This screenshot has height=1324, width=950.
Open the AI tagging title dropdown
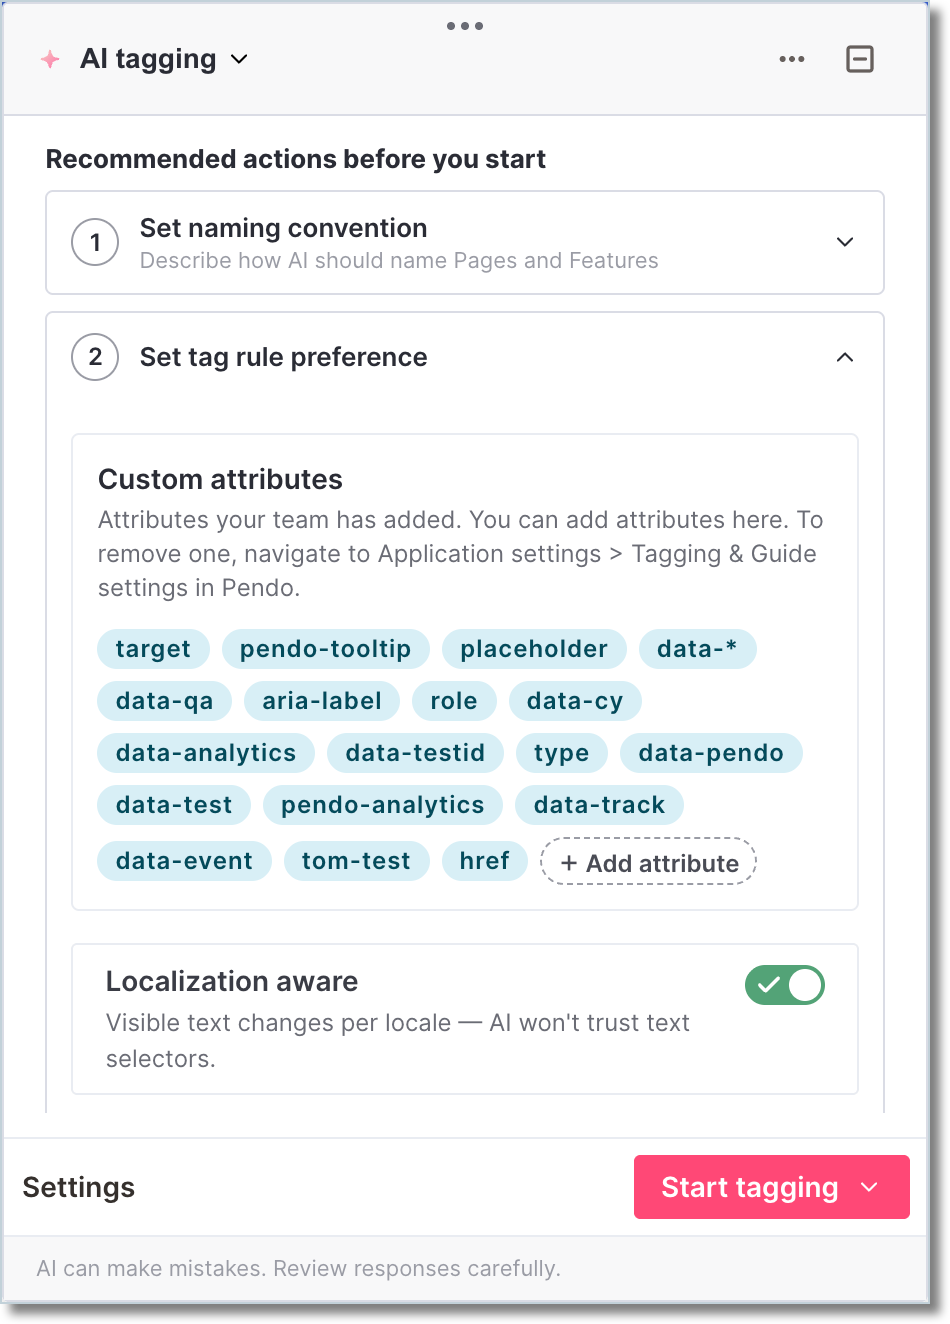pyautogui.click(x=239, y=59)
